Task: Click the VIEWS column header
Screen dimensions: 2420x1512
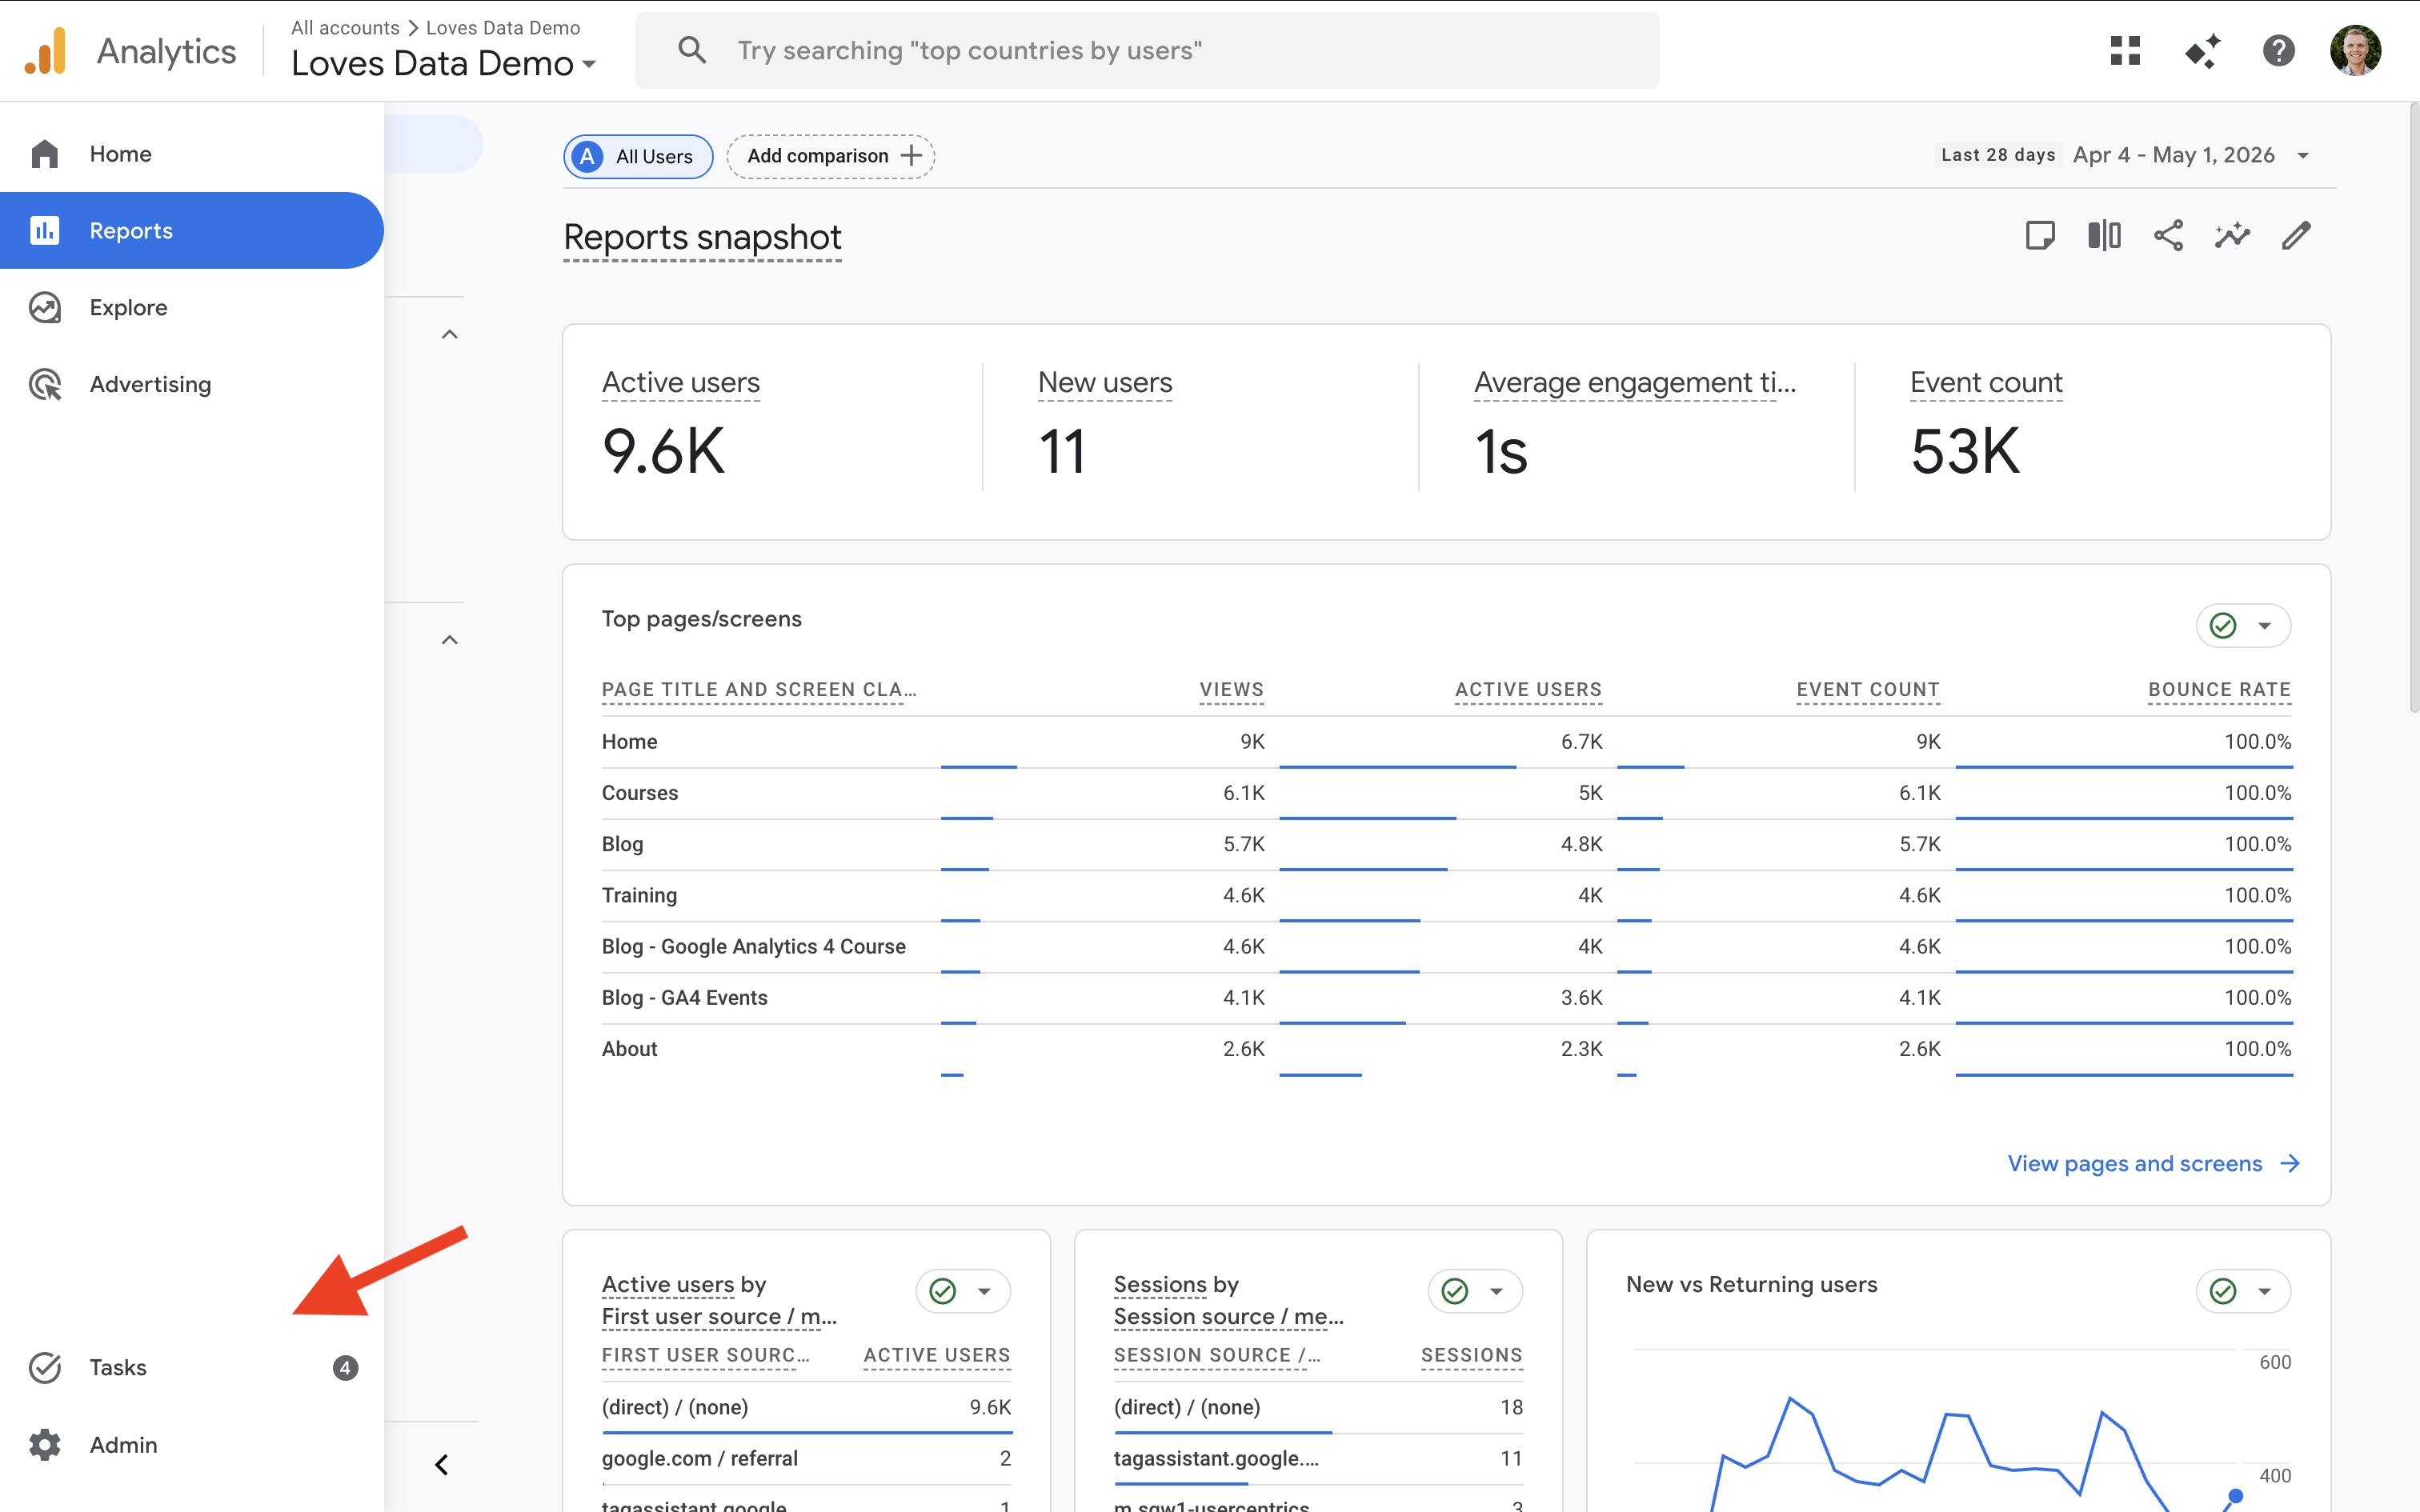Action: [x=1231, y=690]
